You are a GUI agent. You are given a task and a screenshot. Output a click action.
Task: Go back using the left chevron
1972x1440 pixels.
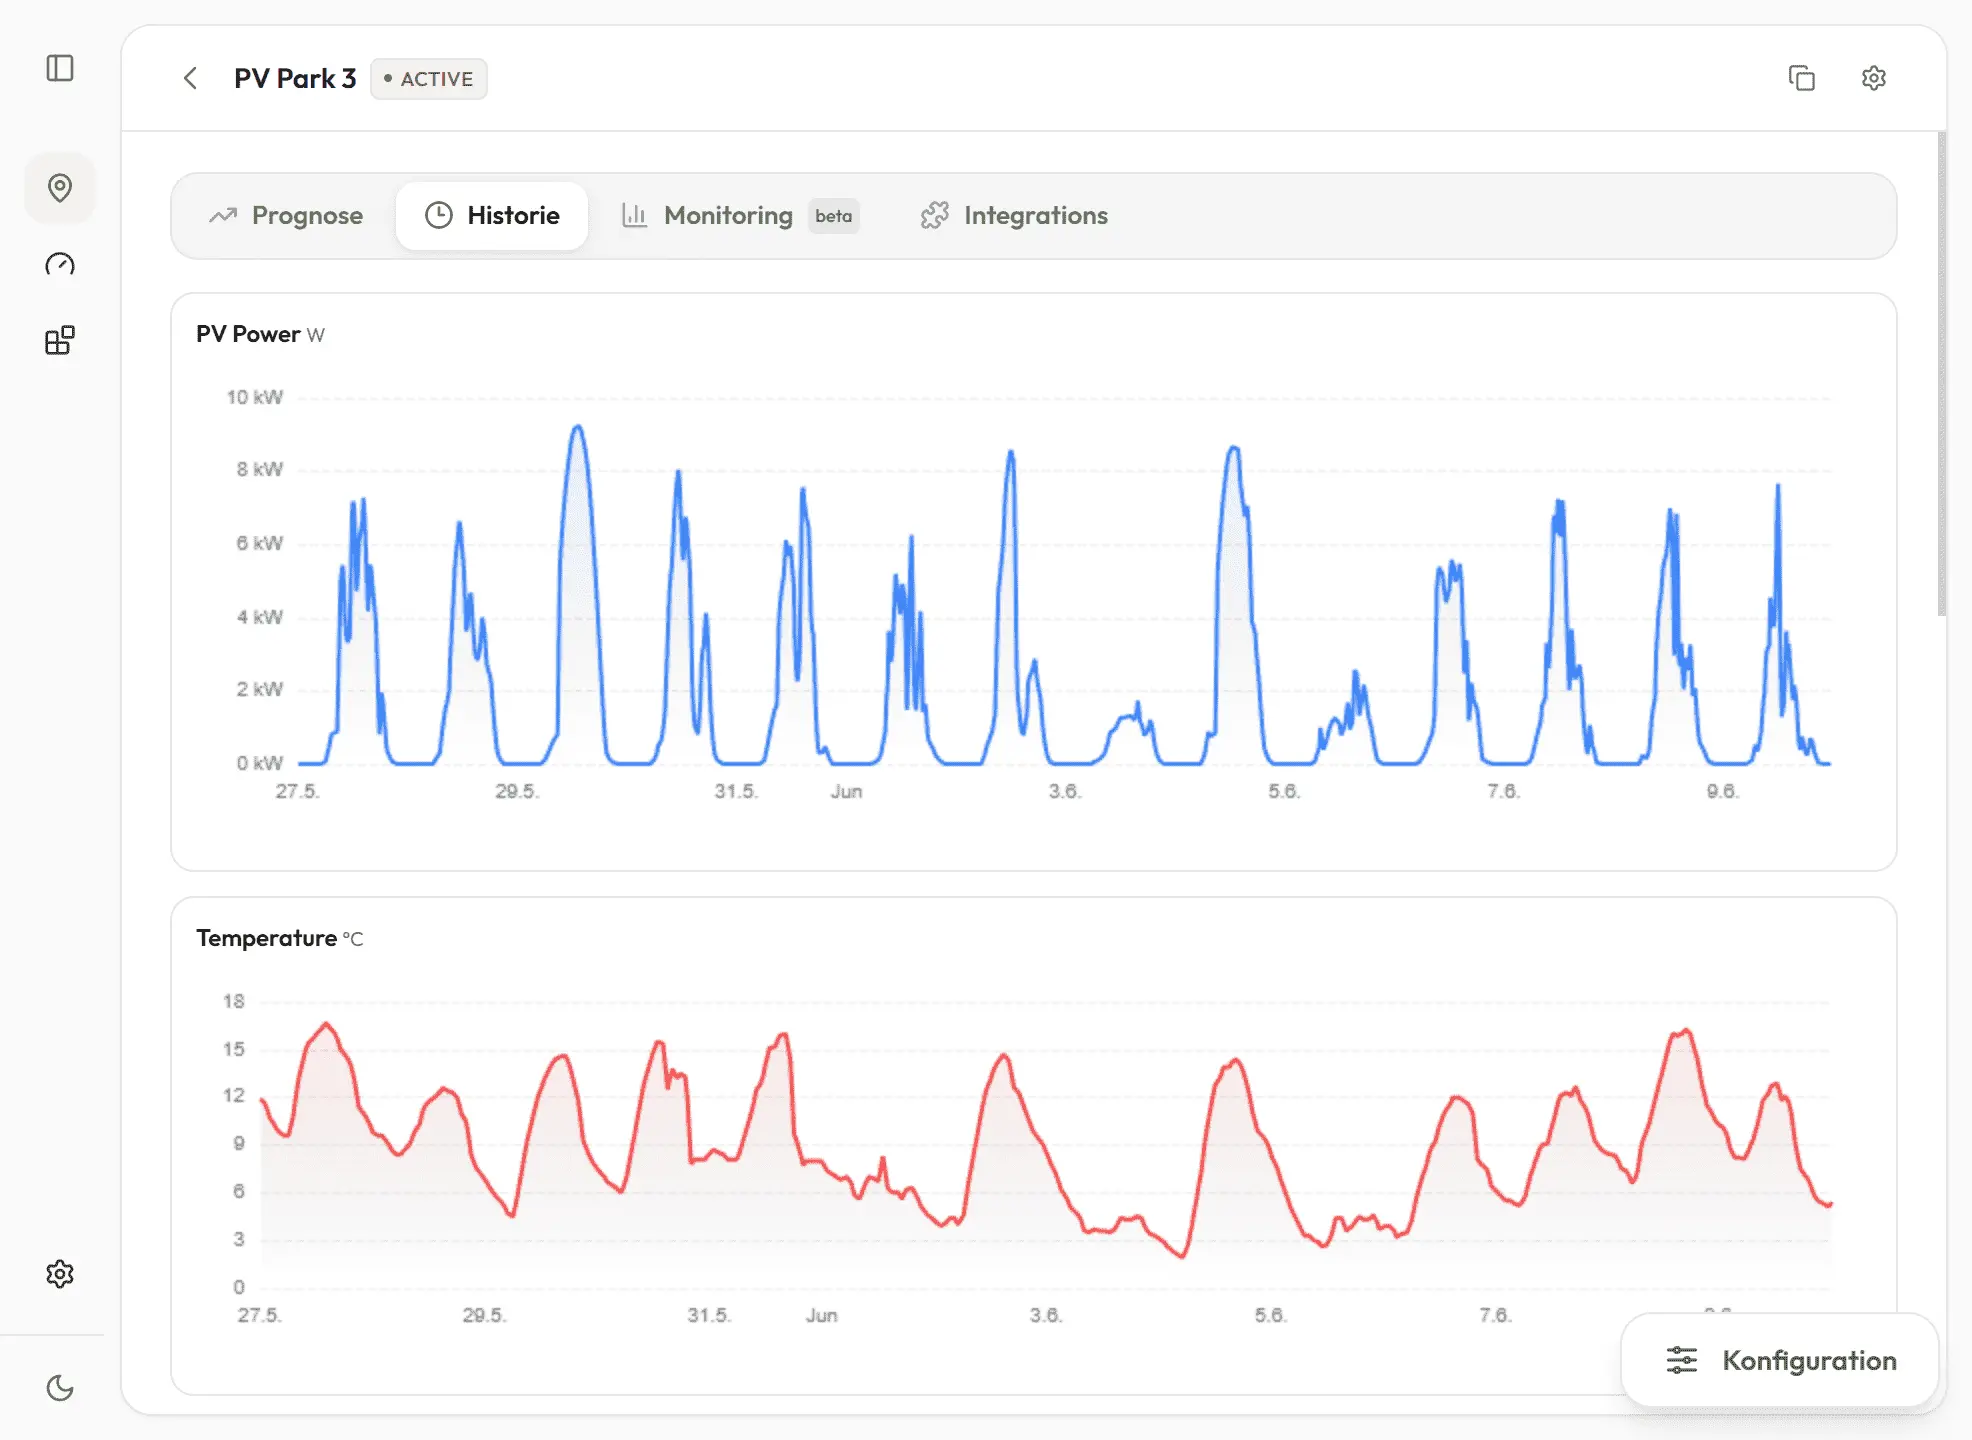pyautogui.click(x=190, y=78)
